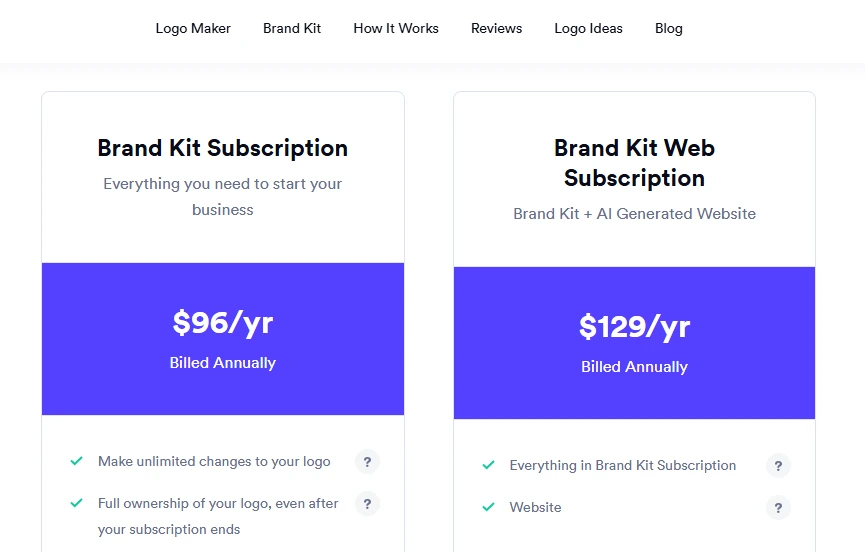Open help icon beside Everything in Brand Kit
The height and width of the screenshot is (552, 865).
tap(778, 466)
